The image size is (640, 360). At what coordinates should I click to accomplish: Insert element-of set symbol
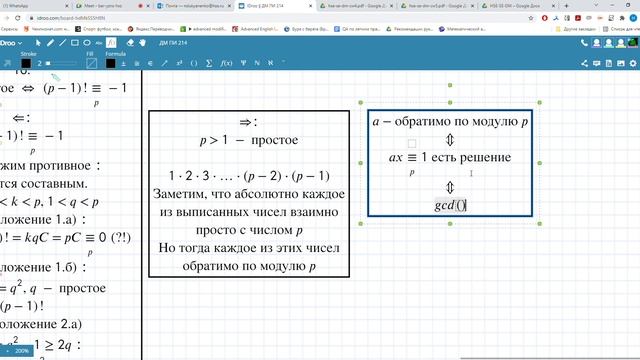pyautogui.click(x=150, y=63)
